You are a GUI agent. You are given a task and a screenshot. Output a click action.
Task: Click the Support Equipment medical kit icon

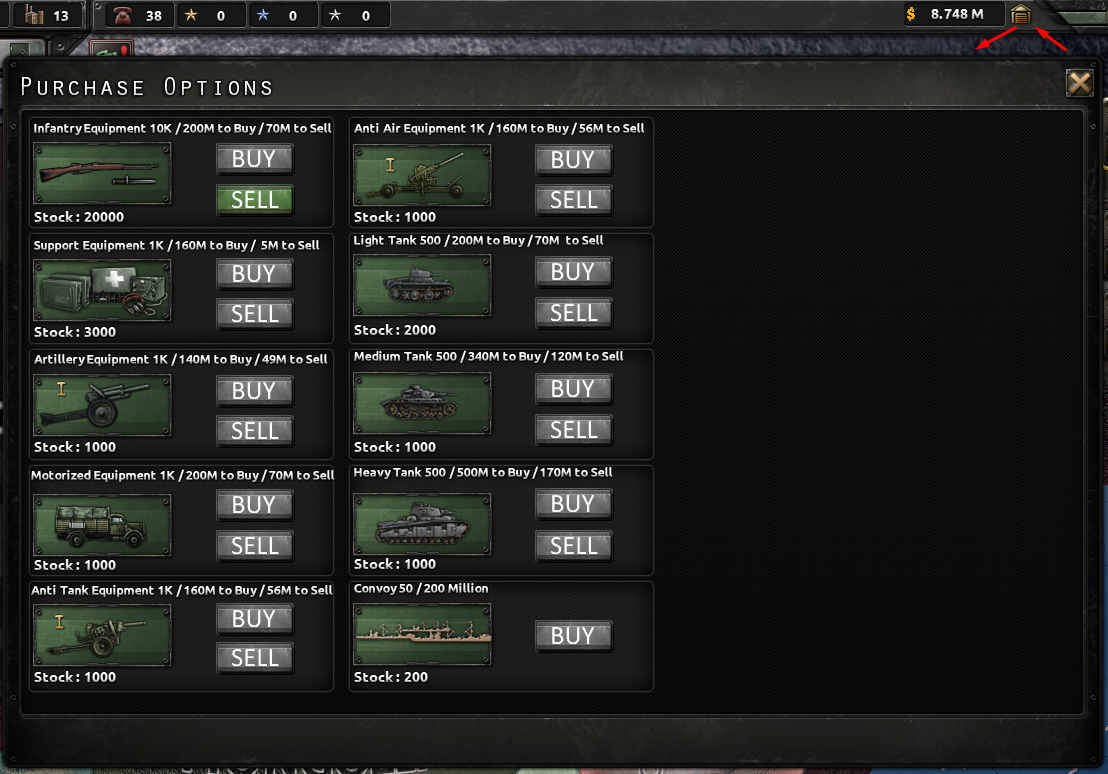pyautogui.click(x=102, y=290)
